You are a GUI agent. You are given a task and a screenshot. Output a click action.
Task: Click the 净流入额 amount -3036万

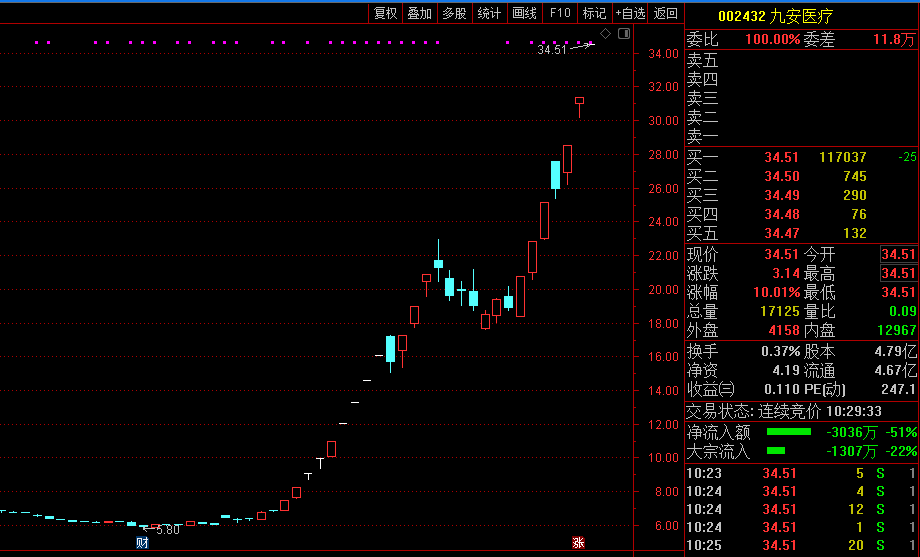pos(851,433)
